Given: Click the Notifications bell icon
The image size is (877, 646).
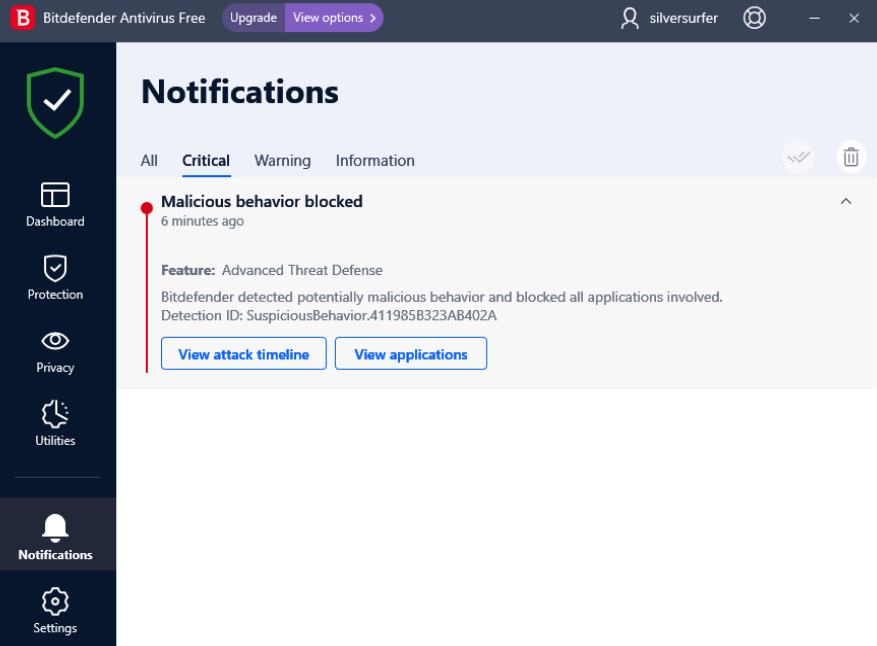Looking at the screenshot, I should [55, 528].
